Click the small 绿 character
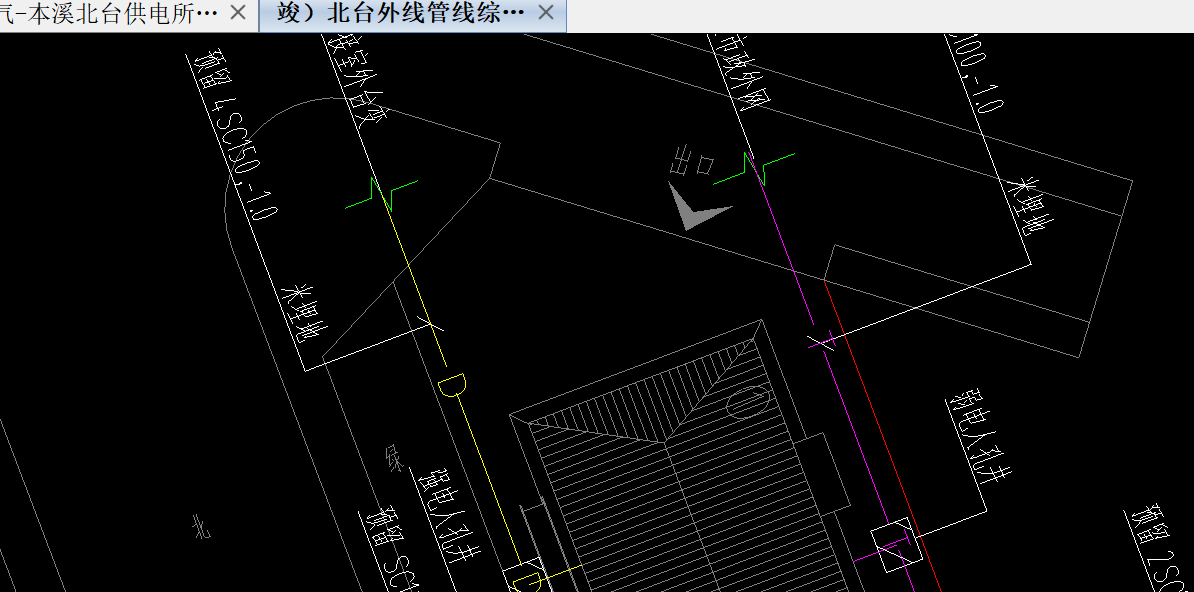Viewport: 1194px width, 592px height. [394, 458]
